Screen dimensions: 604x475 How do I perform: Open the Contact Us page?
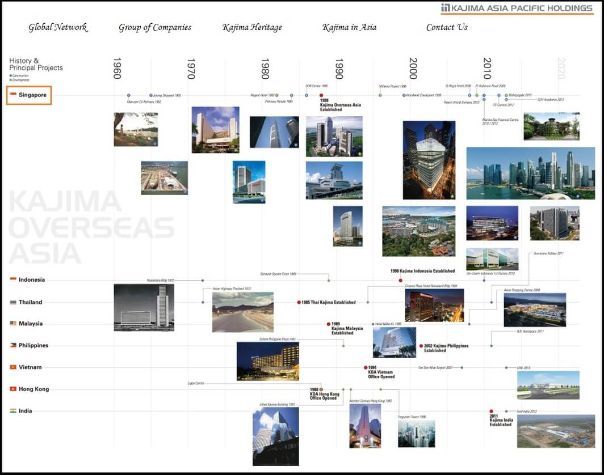(447, 27)
